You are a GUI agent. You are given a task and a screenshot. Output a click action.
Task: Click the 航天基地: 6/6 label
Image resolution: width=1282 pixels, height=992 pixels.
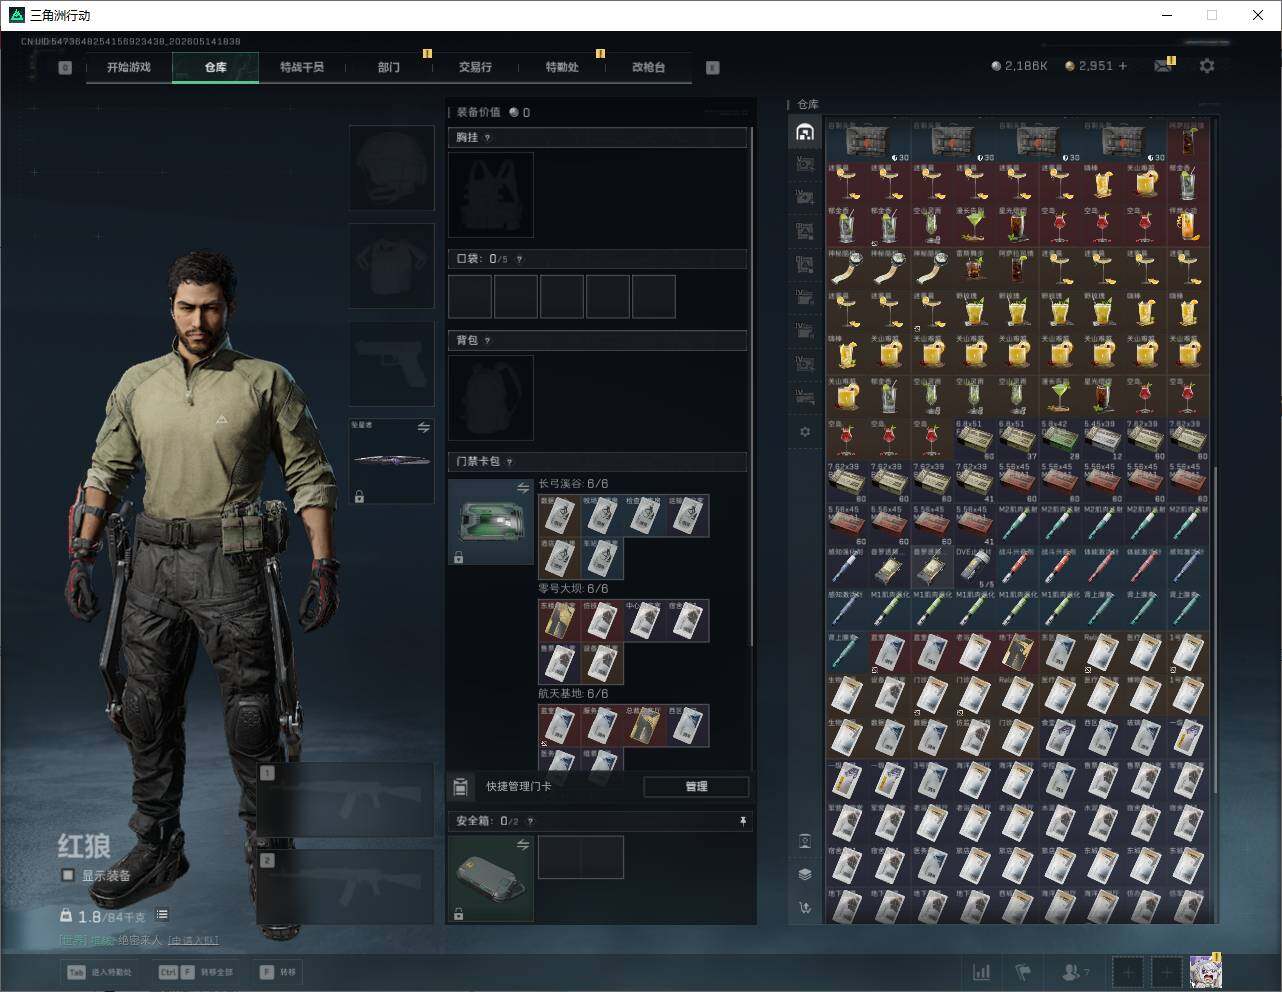tap(573, 694)
